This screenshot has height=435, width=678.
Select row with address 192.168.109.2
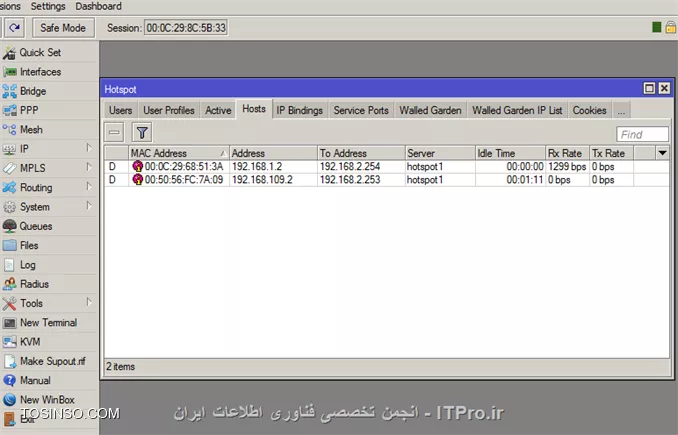(x=387, y=180)
